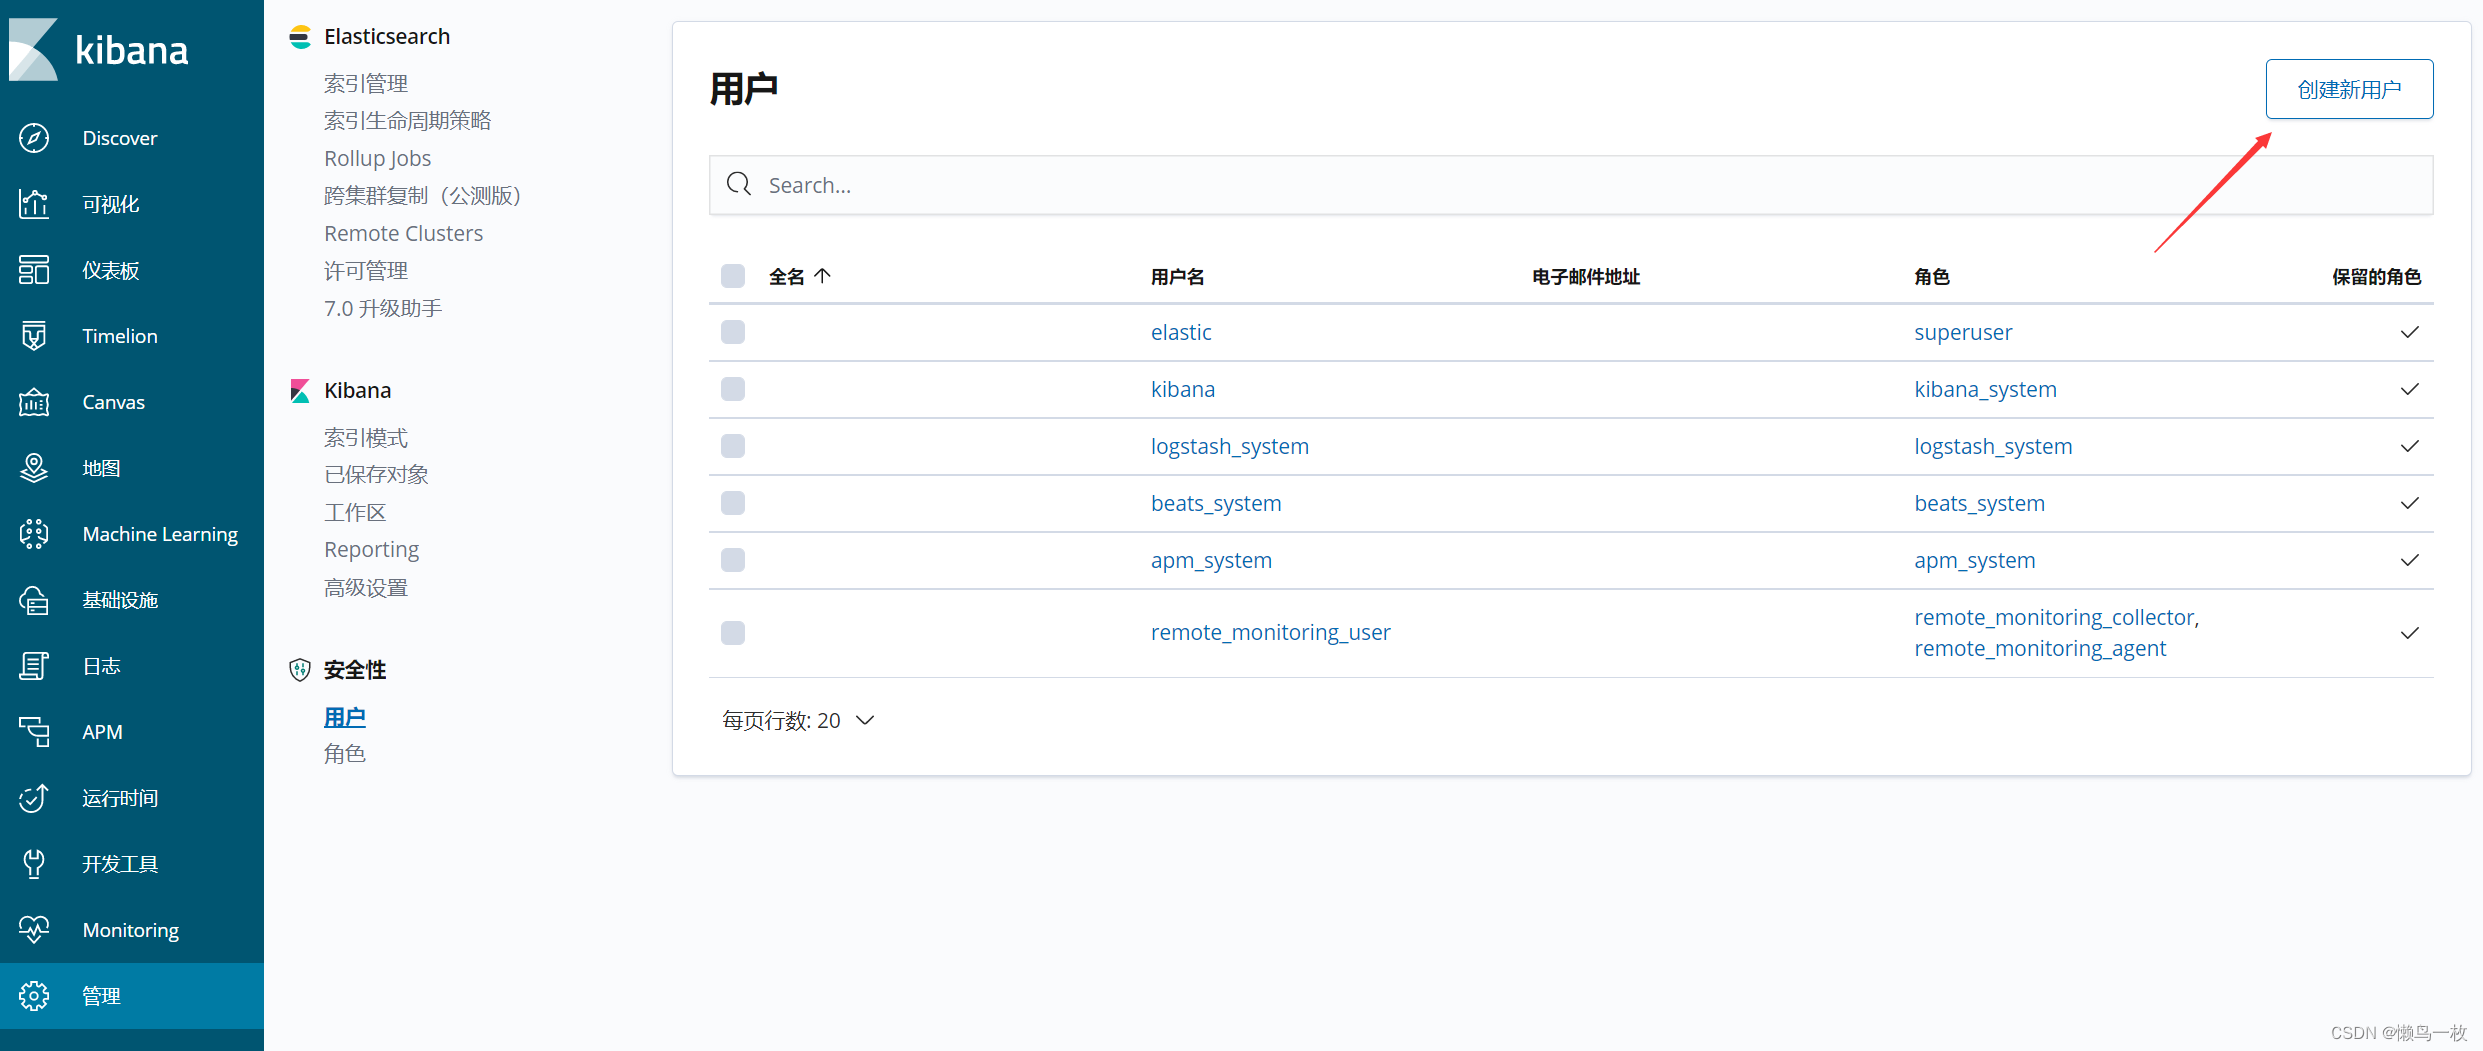
Task: Open the kibana username link
Action: 1183,389
